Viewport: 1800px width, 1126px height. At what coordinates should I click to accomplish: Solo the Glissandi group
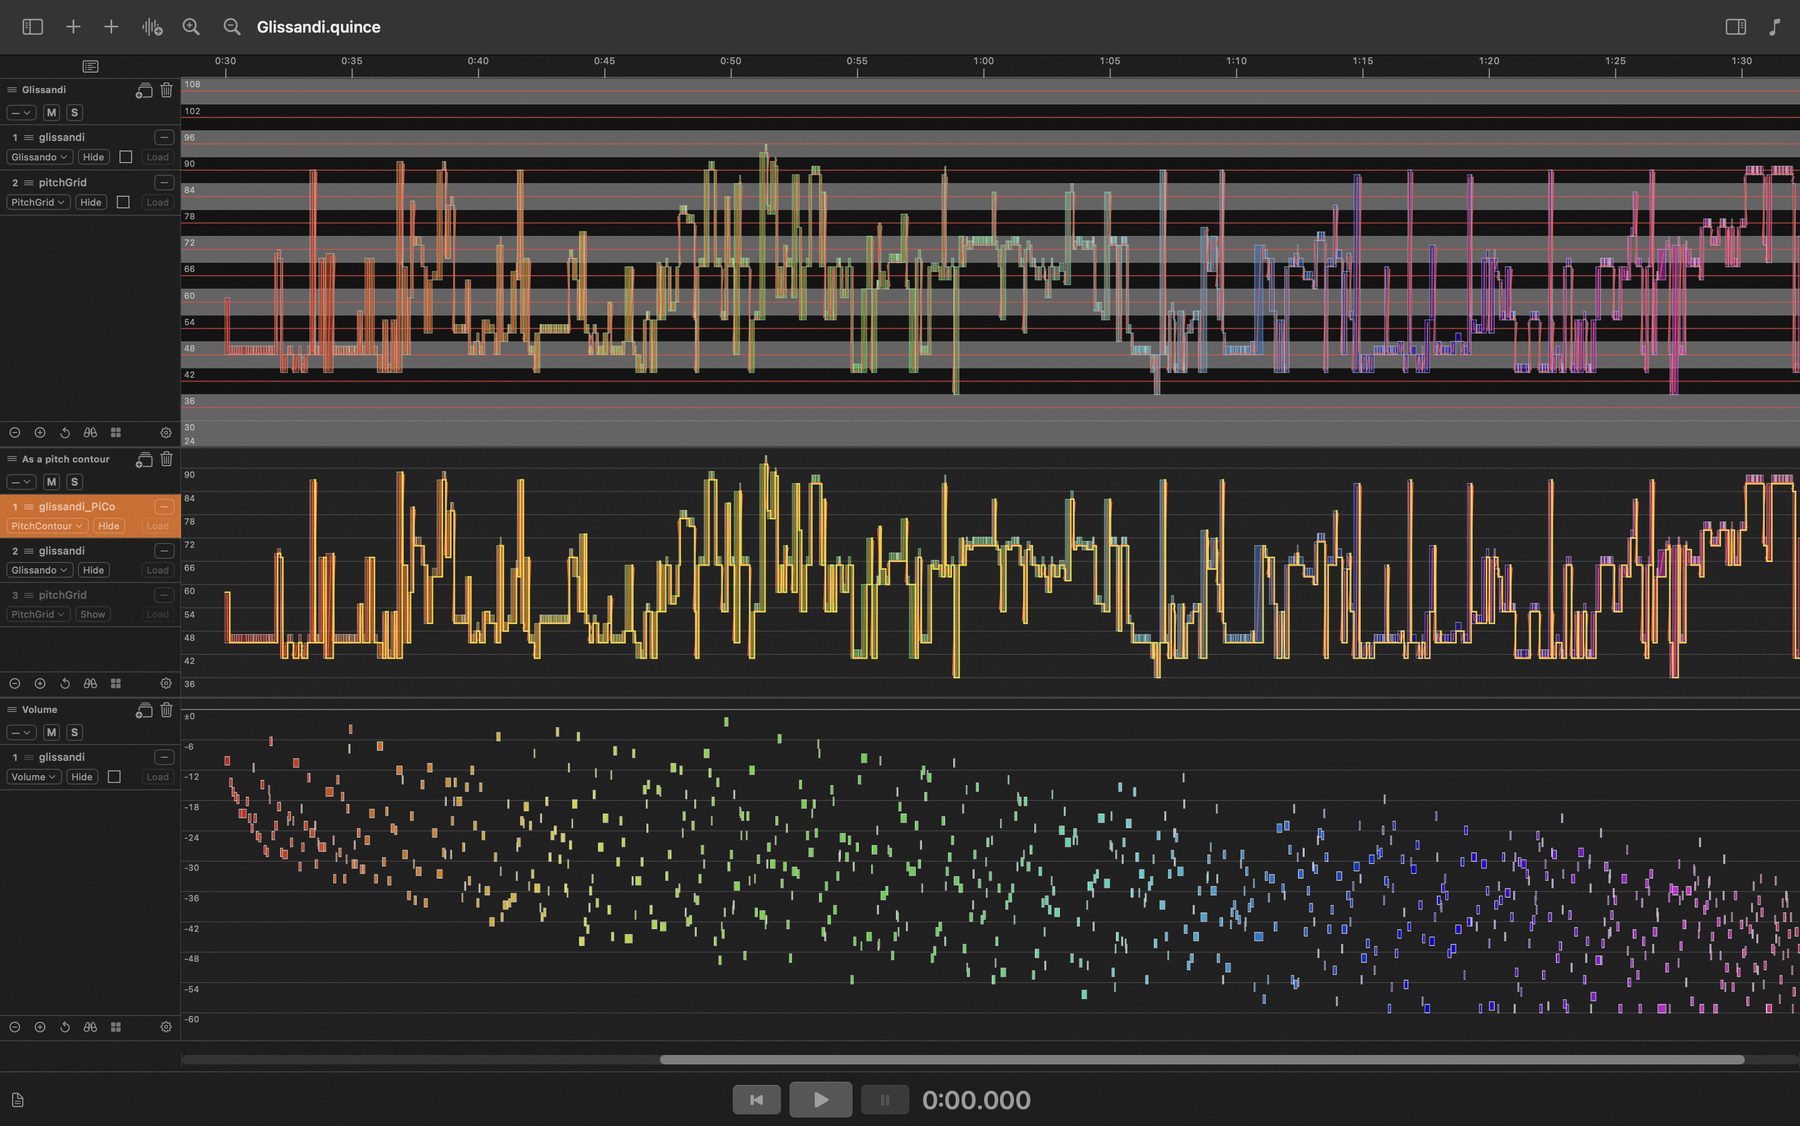click(74, 113)
